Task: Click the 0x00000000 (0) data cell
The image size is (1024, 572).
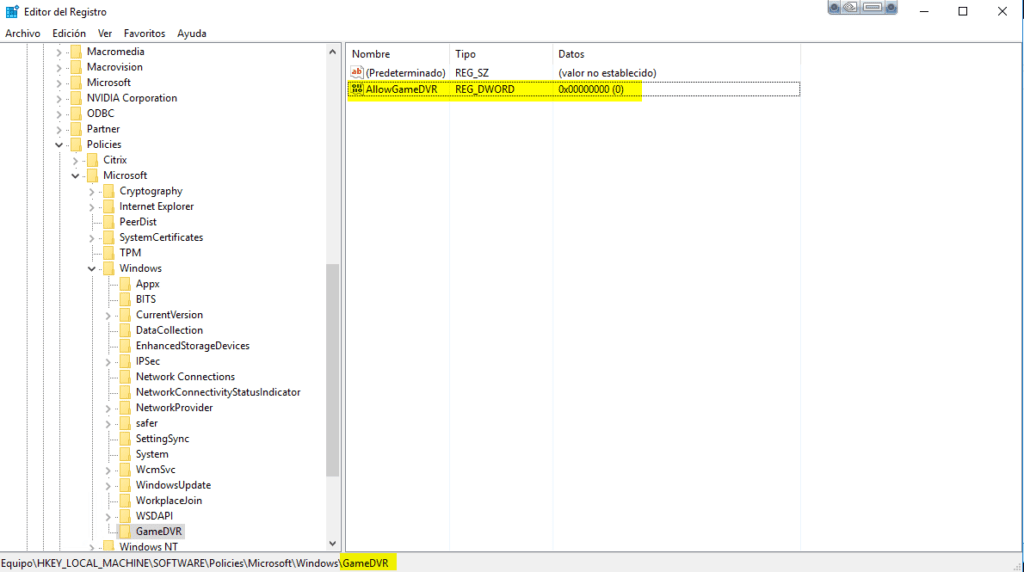Action: point(591,89)
